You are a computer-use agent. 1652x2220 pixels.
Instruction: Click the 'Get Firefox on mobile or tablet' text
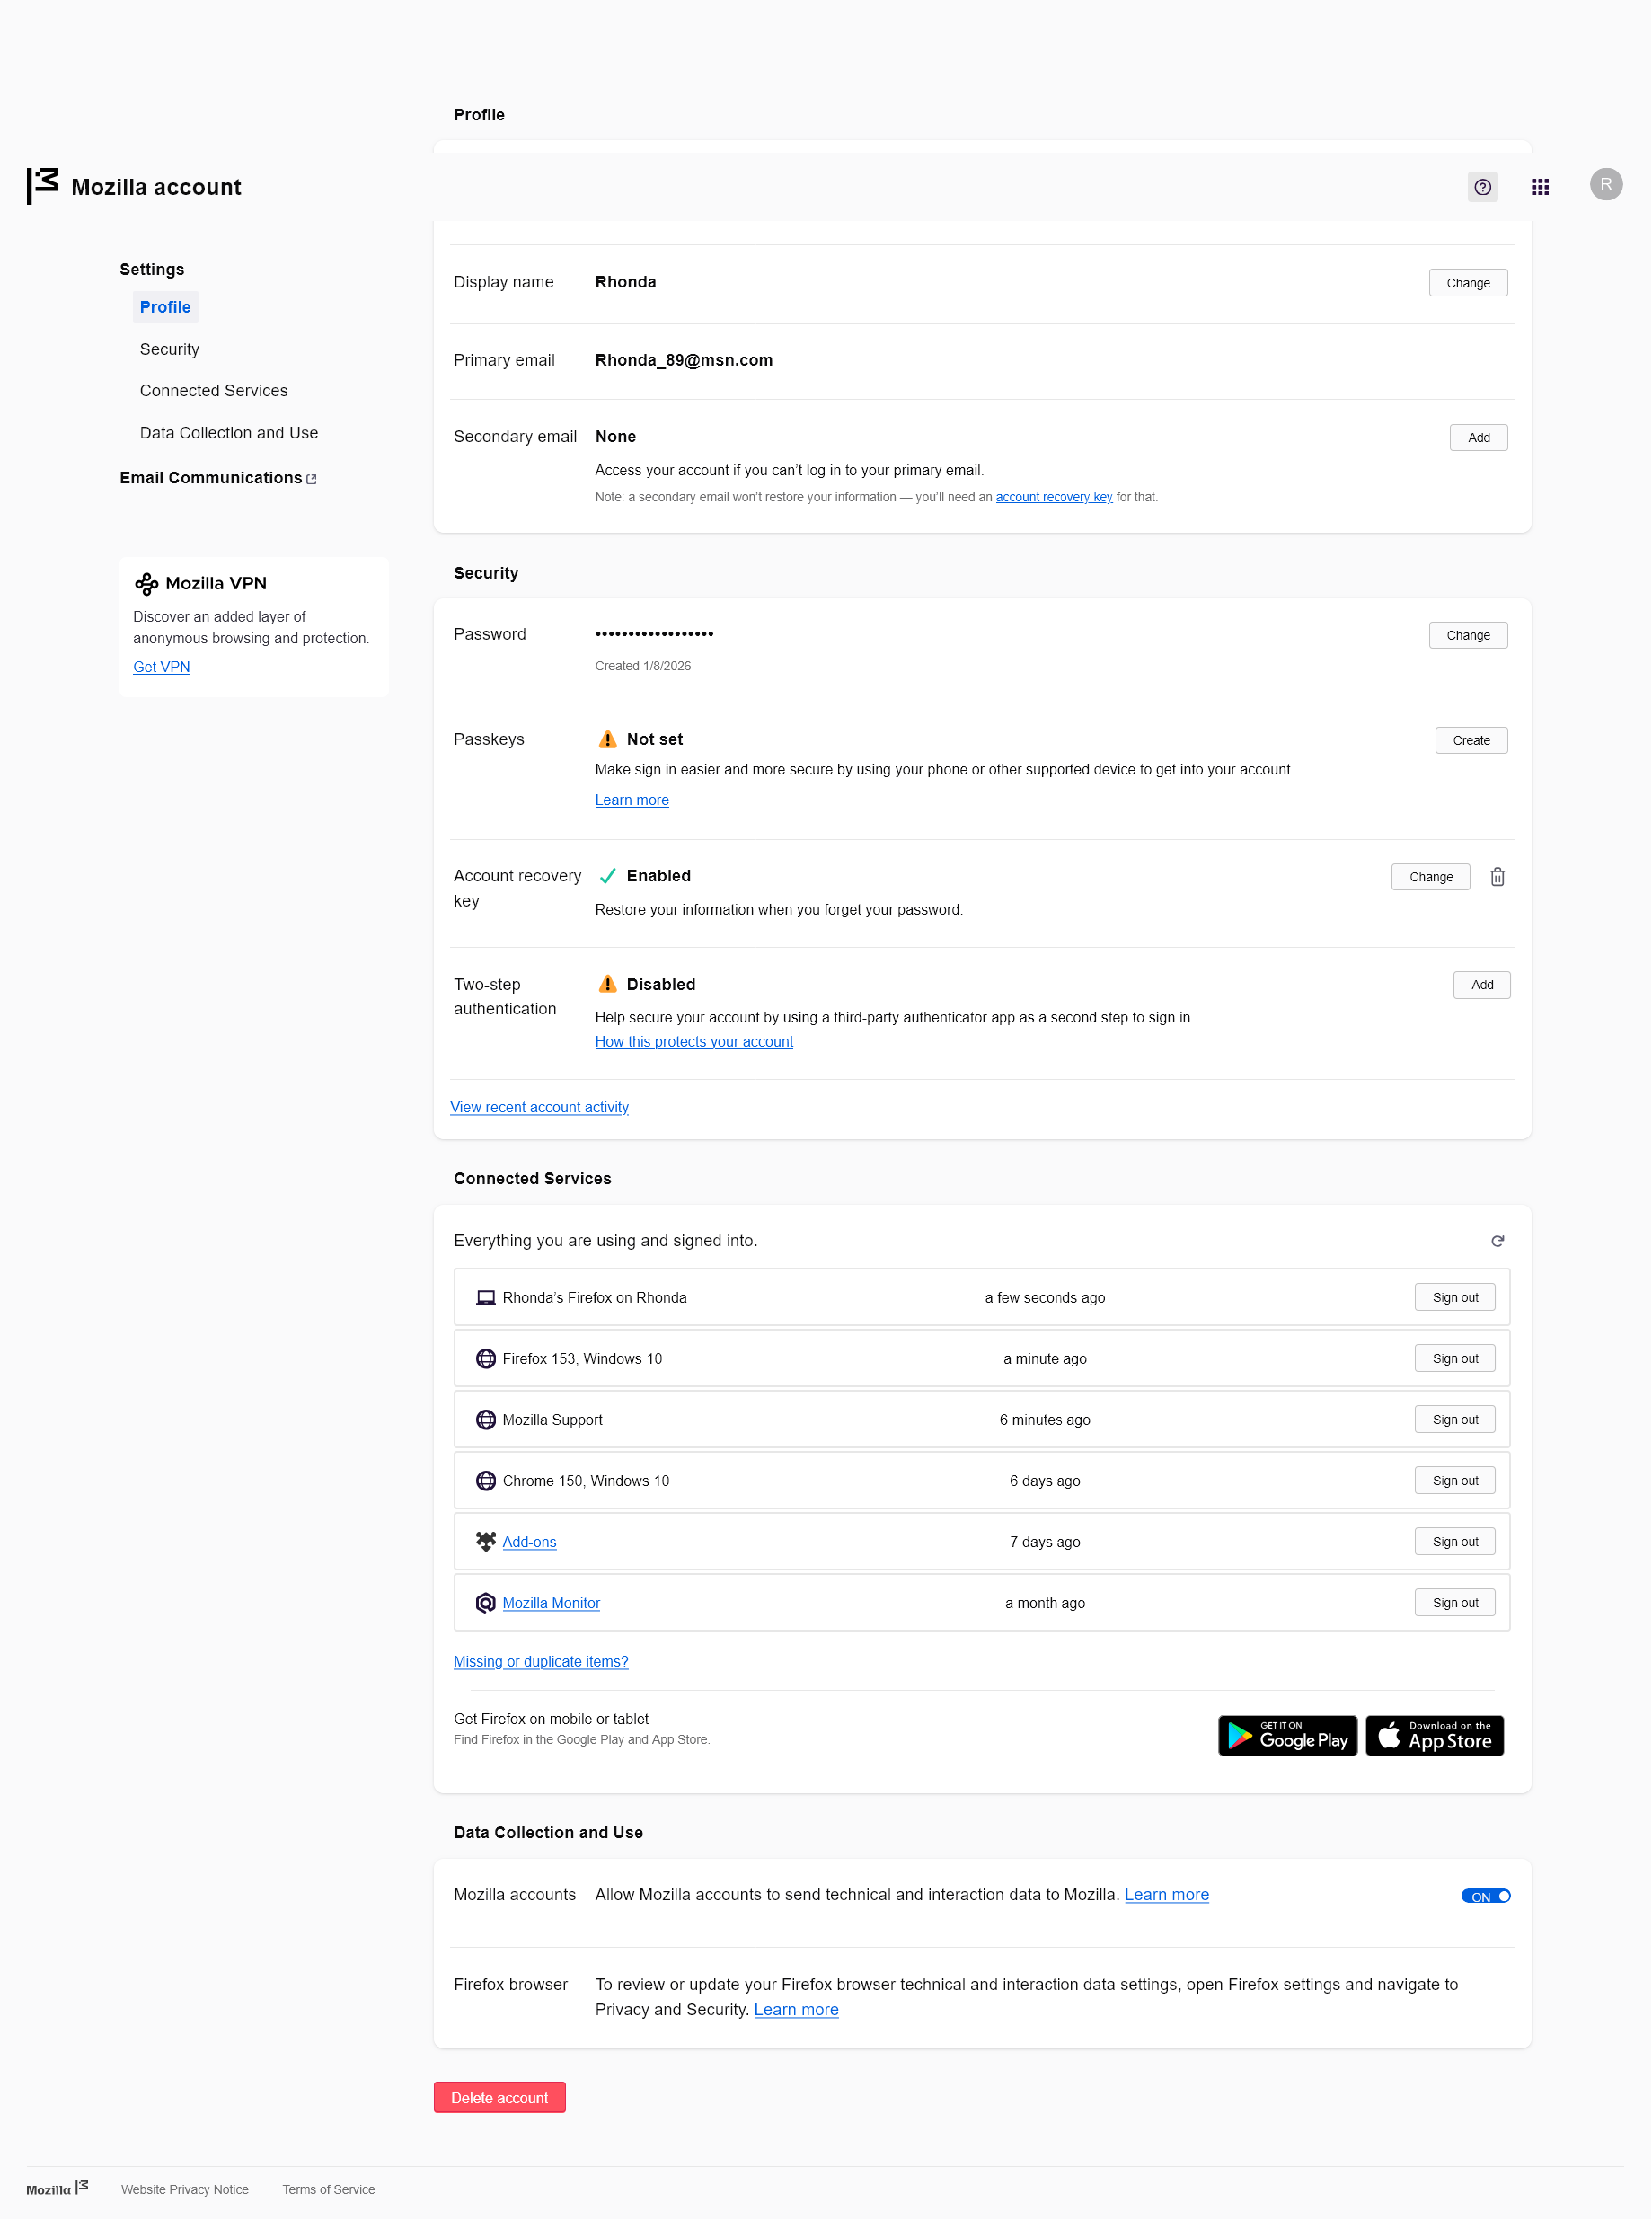click(550, 1719)
